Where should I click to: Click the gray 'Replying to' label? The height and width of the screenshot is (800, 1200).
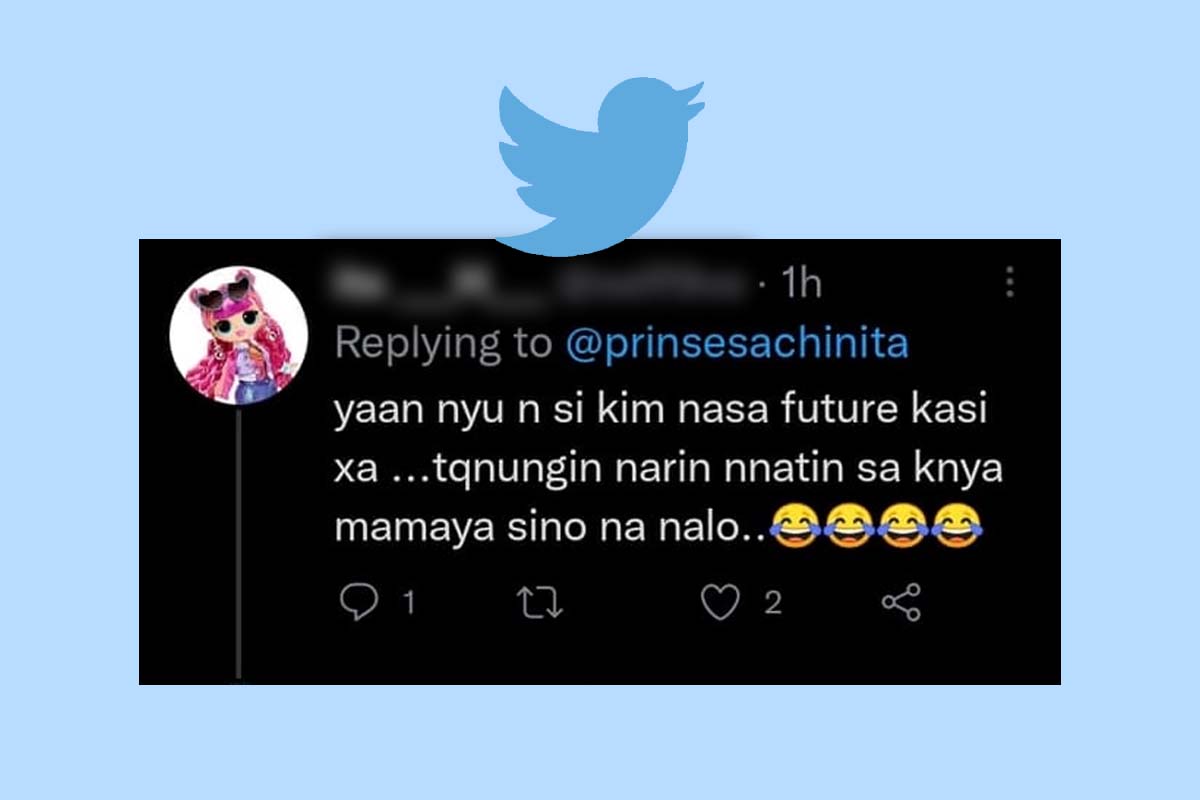[444, 345]
